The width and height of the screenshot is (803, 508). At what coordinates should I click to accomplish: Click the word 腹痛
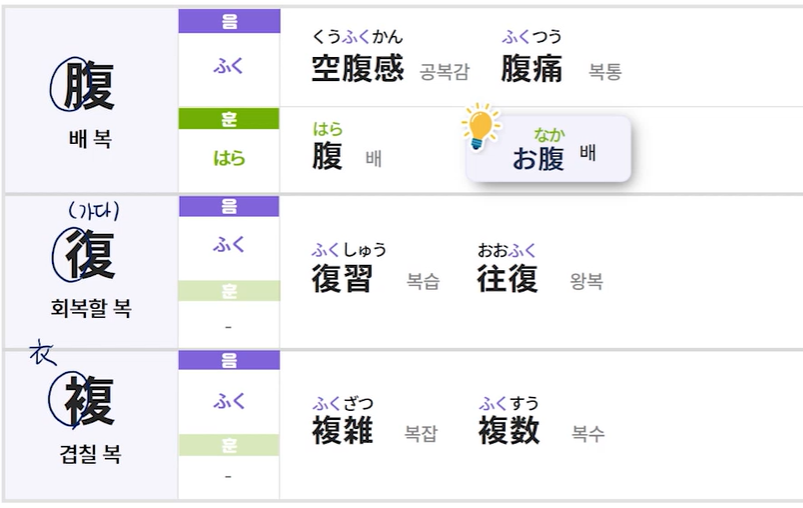tap(531, 69)
